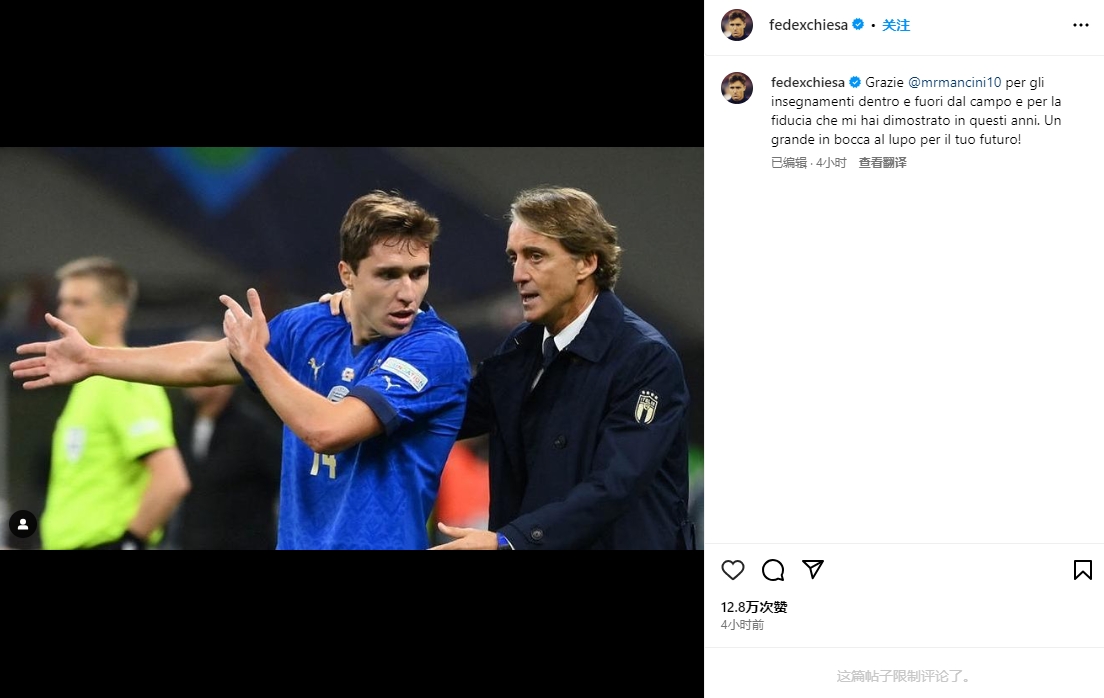The width and height of the screenshot is (1104, 698).
Task: Open comments via the speech bubble icon
Action: click(773, 570)
